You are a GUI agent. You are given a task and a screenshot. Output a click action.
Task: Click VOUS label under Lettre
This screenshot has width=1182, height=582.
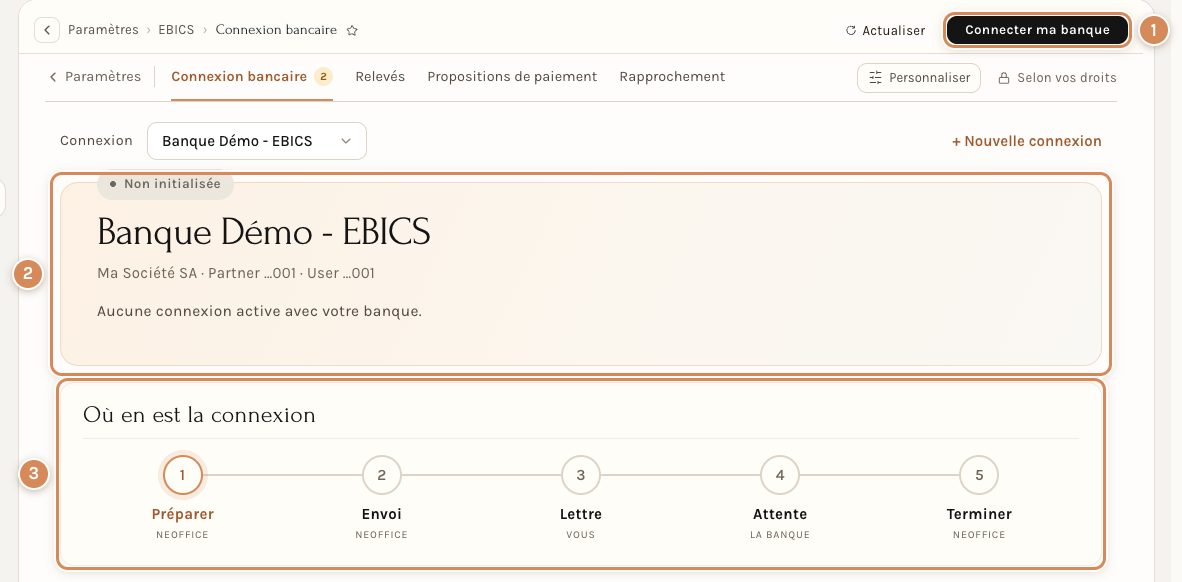(x=580, y=535)
